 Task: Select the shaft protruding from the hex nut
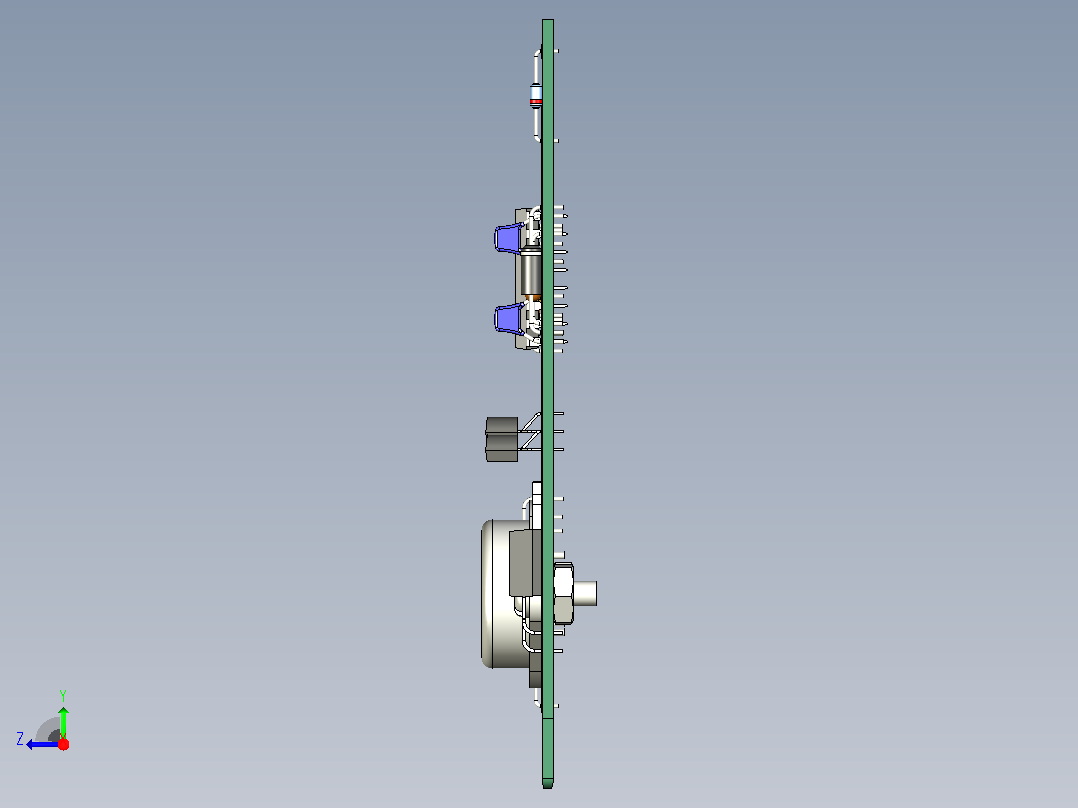click(x=586, y=593)
